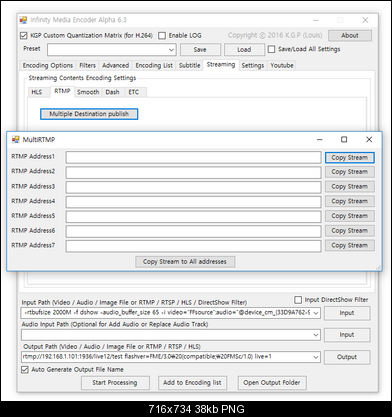Viewport: 392px width, 417px height.
Task: Click Add to Encoding list button
Action: [192, 383]
